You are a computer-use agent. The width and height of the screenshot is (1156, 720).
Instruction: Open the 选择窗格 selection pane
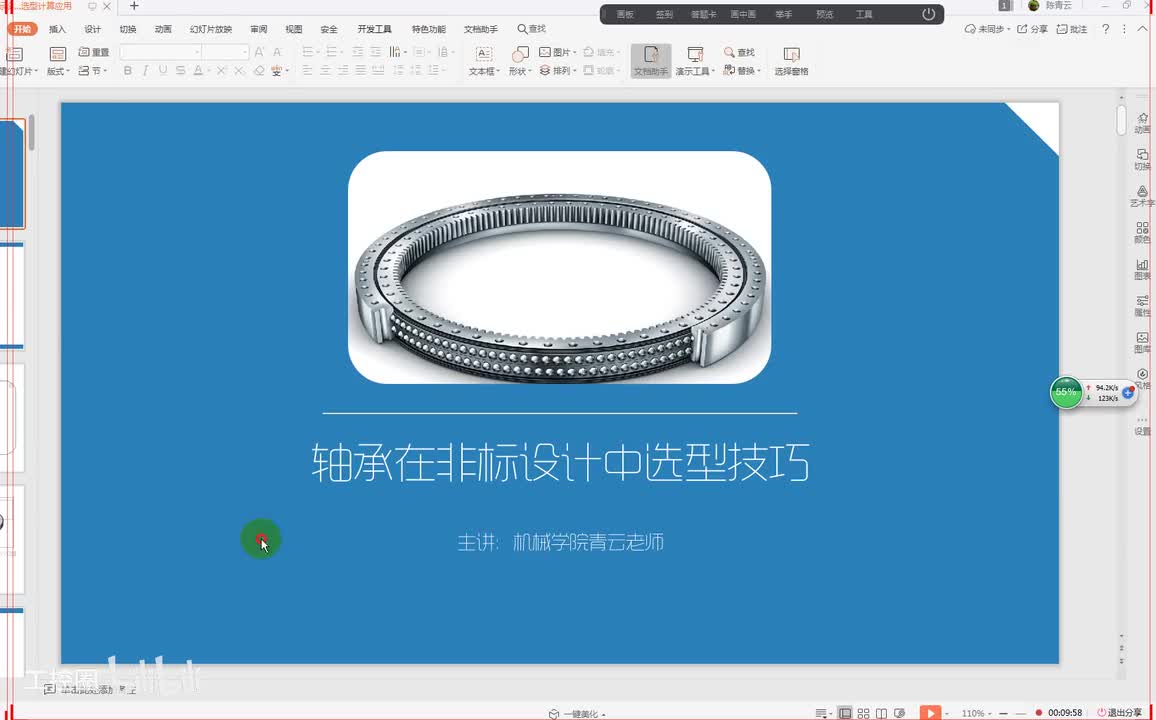pos(791,61)
